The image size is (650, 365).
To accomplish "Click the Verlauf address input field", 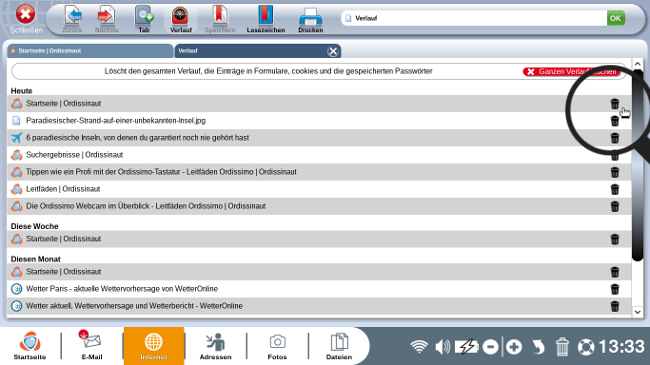I will coord(474,18).
